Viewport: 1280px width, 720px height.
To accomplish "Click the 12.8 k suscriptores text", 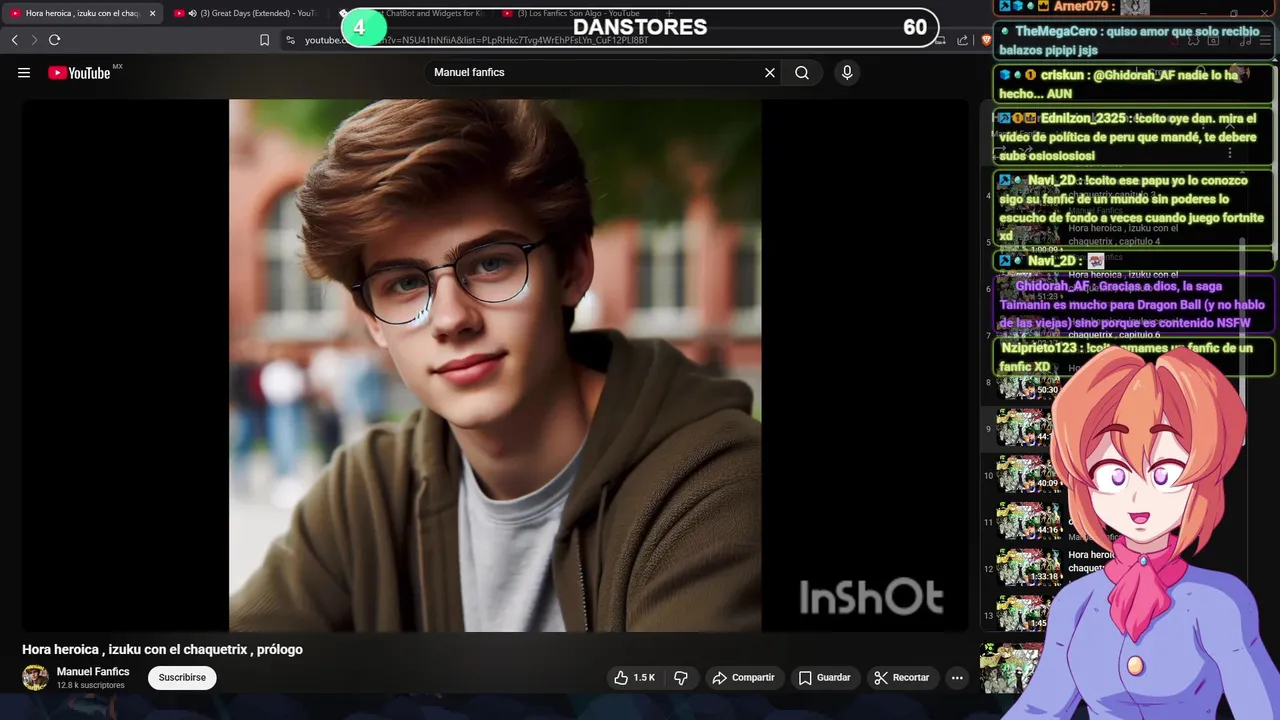I will [x=91, y=685].
